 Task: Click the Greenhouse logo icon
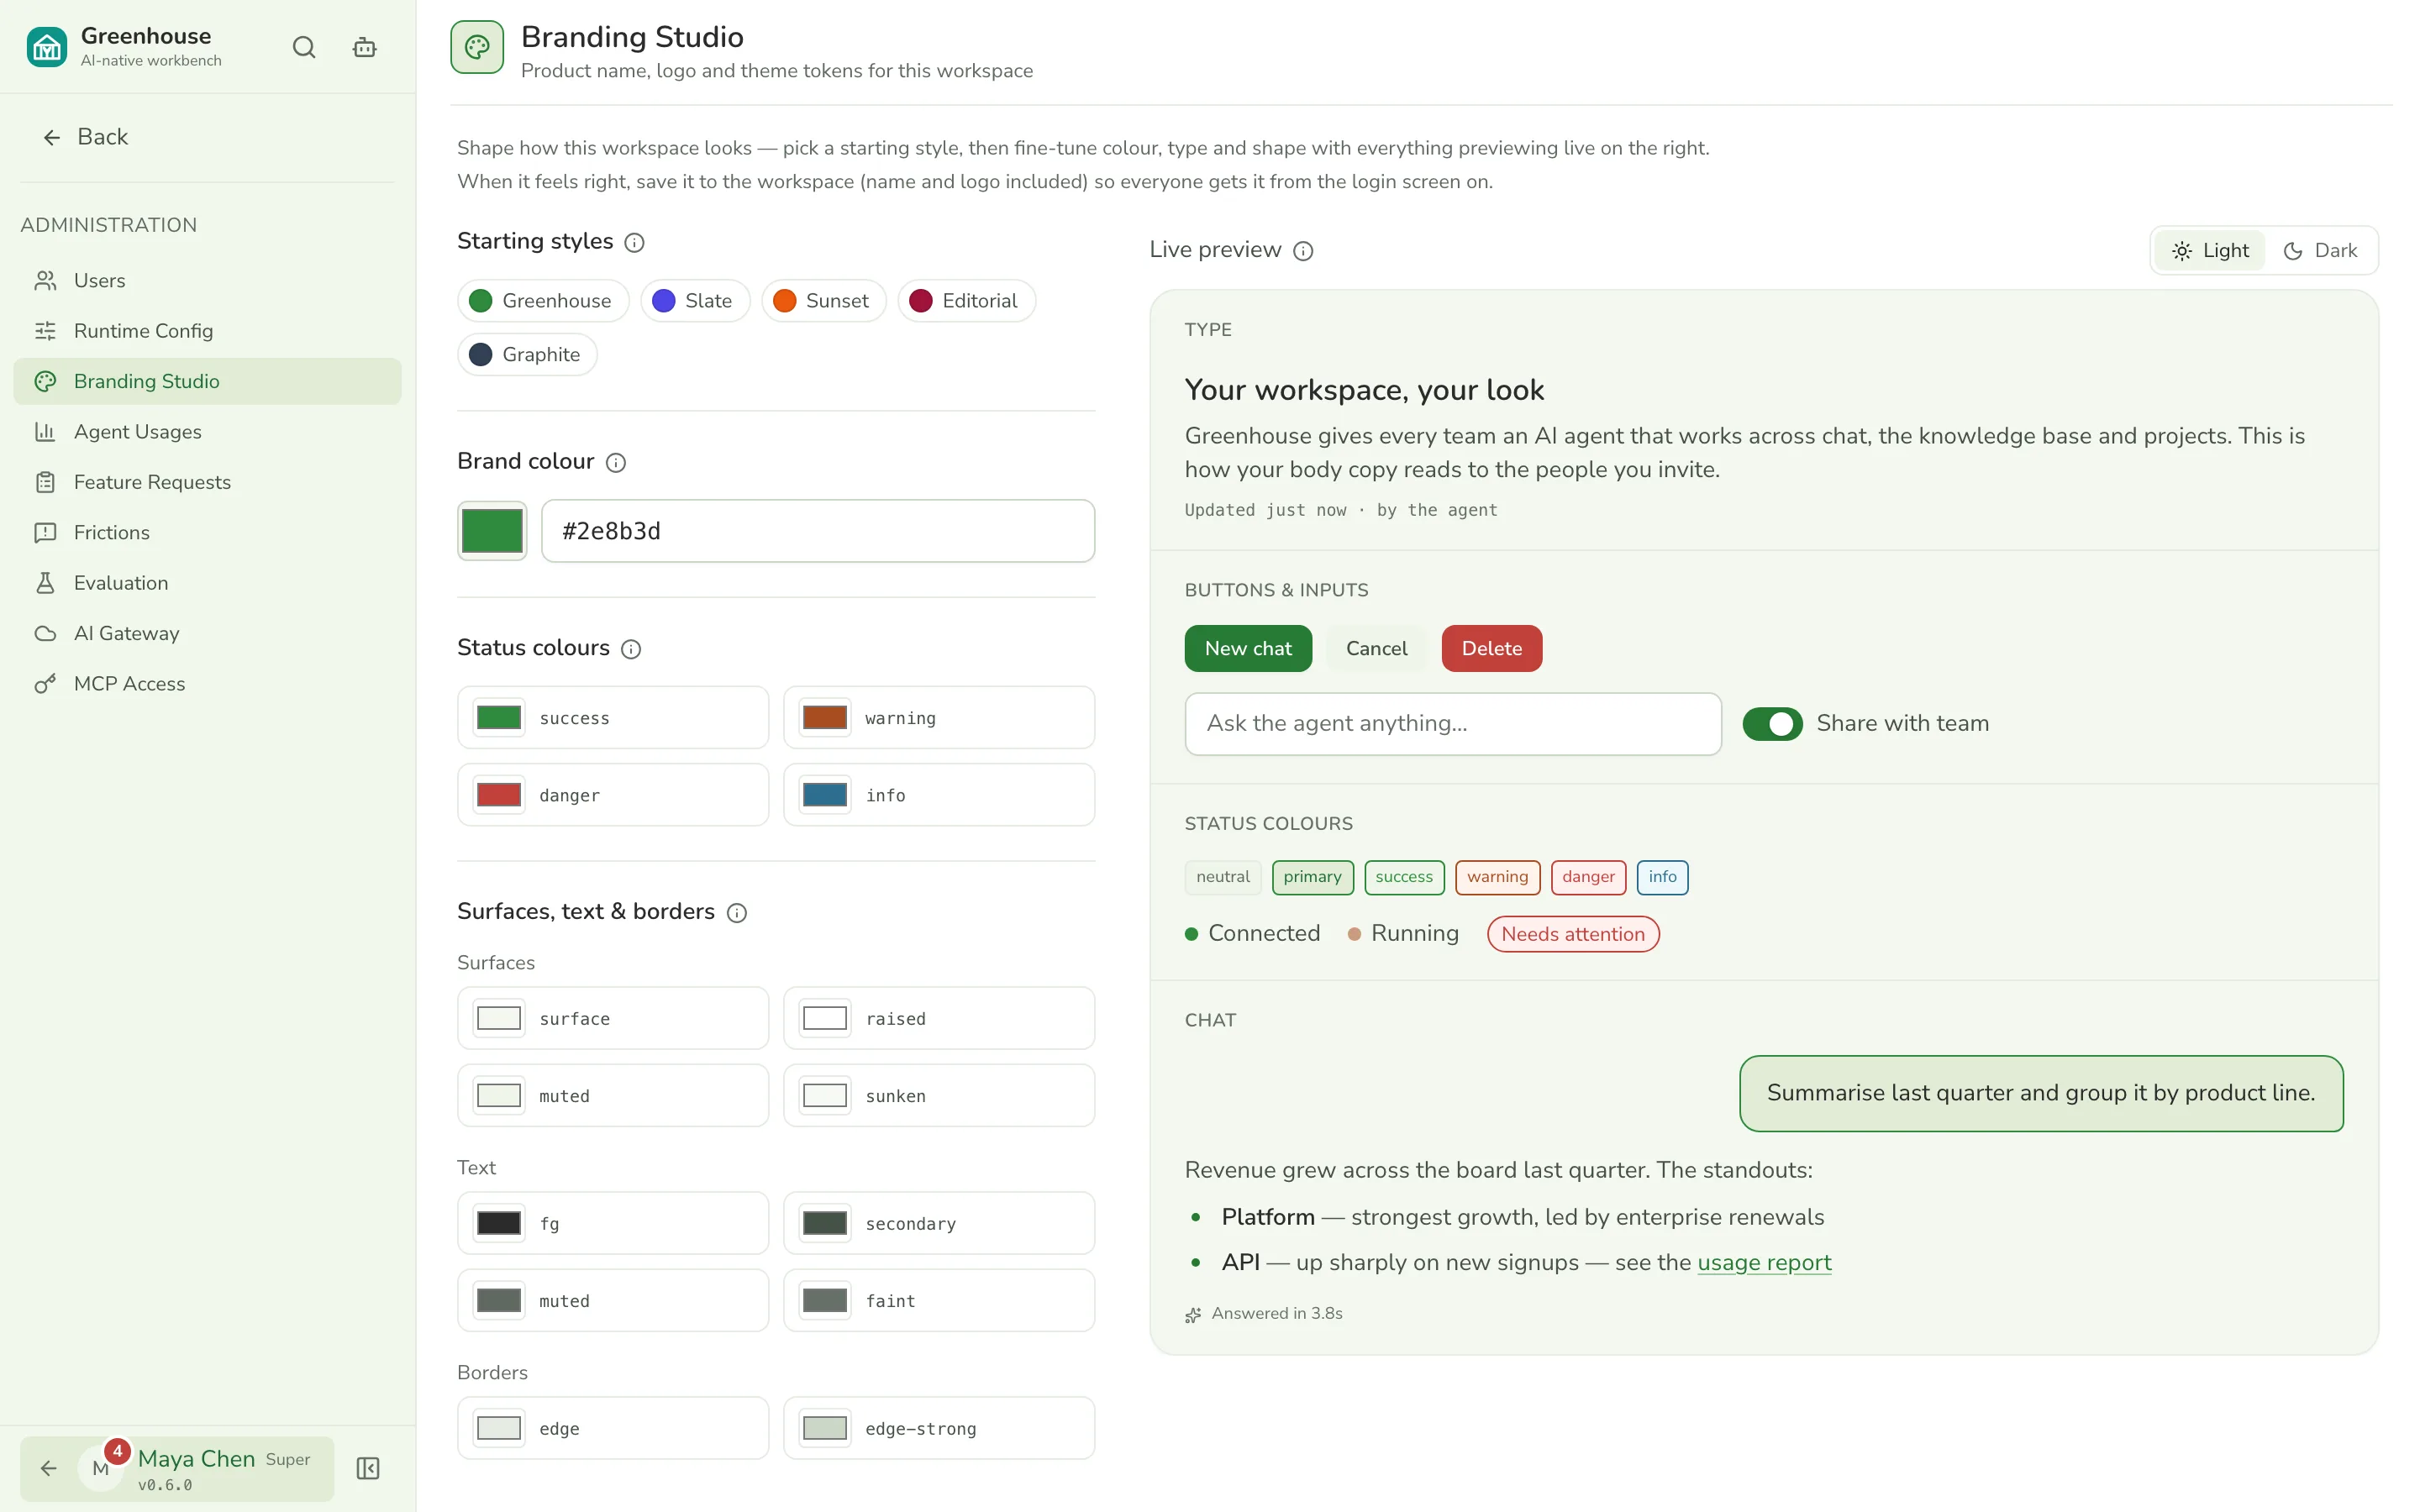pyautogui.click(x=47, y=47)
